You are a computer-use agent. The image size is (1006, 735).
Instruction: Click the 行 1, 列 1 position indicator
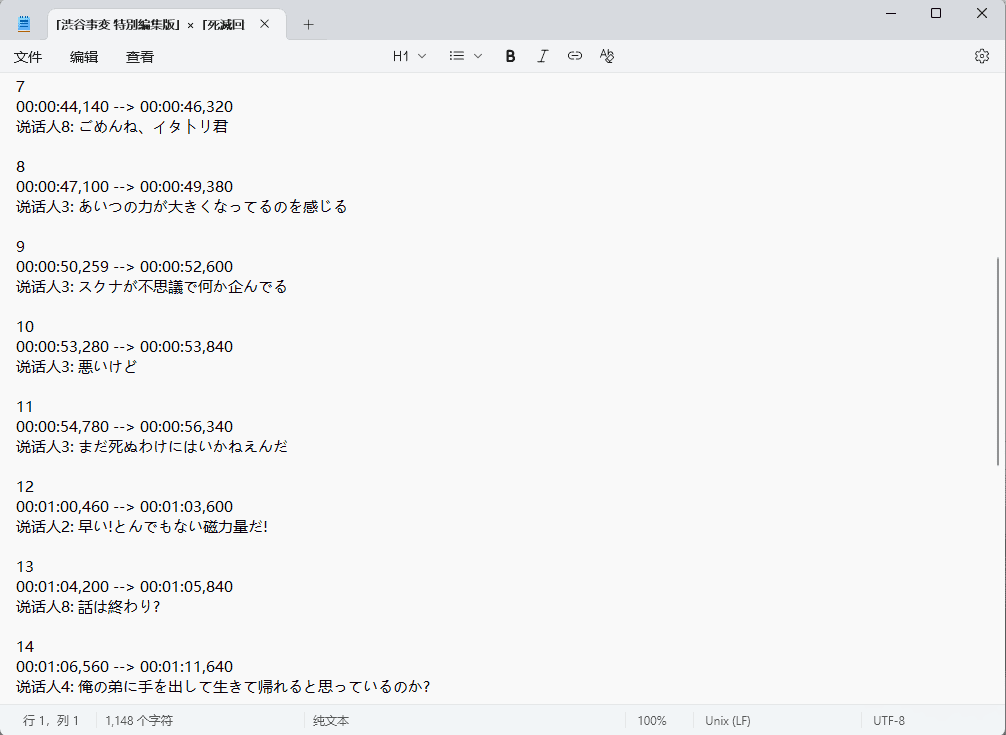[51, 720]
